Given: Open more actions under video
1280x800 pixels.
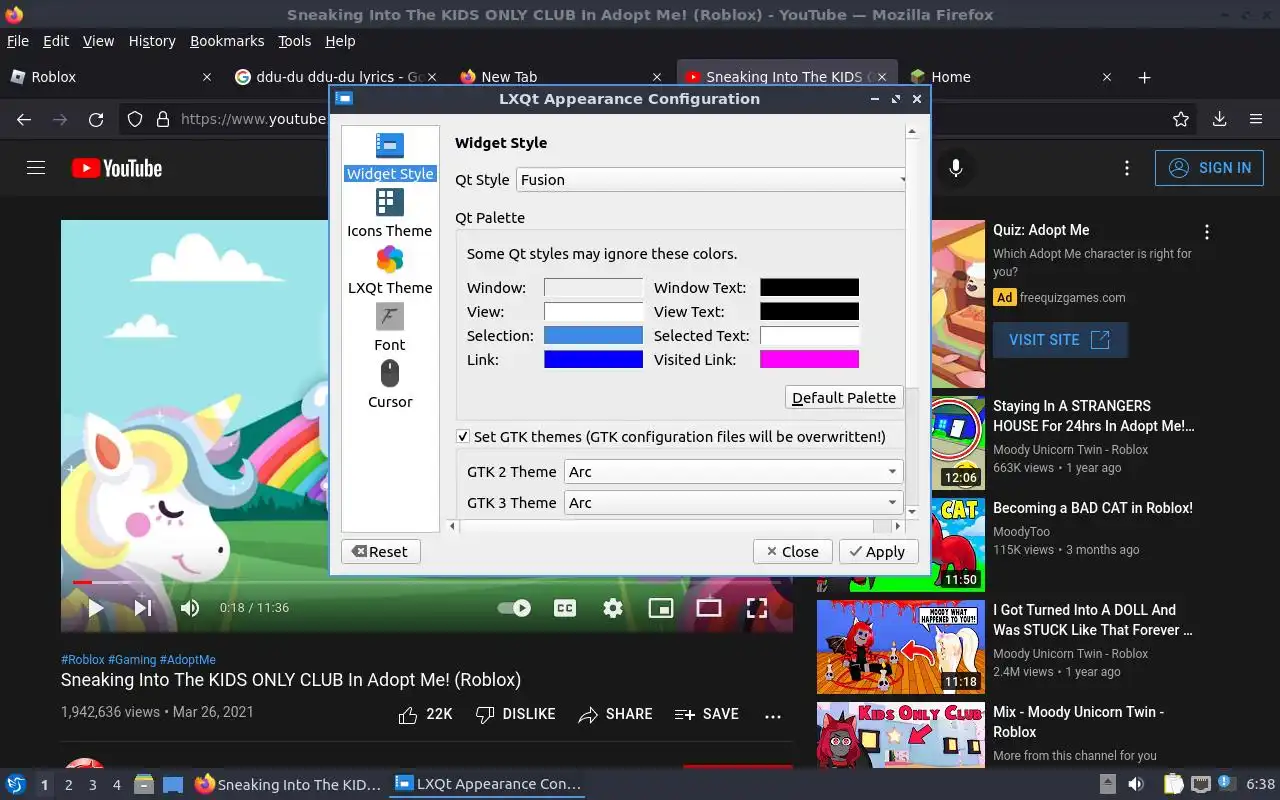Looking at the screenshot, I should (772, 716).
